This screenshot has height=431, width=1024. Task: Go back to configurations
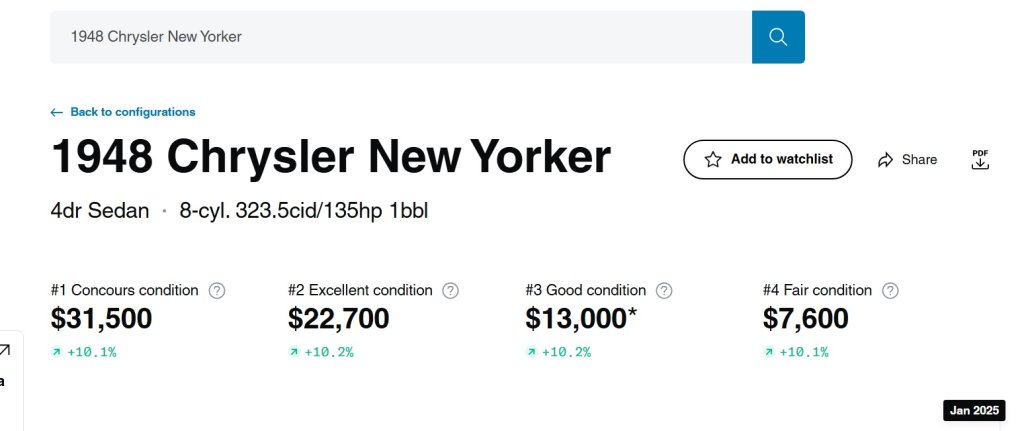123,112
